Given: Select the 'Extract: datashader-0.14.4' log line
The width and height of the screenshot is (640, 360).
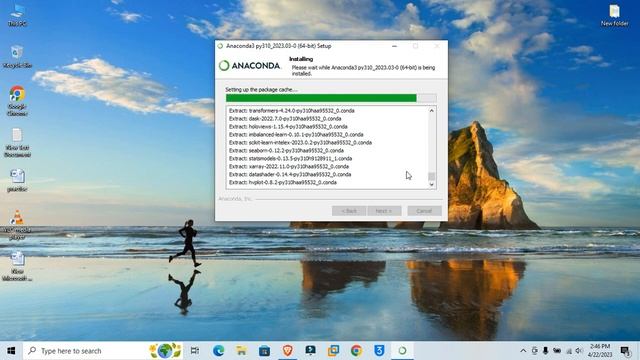Looking at the screenshot, I should [x=290, y=174].
